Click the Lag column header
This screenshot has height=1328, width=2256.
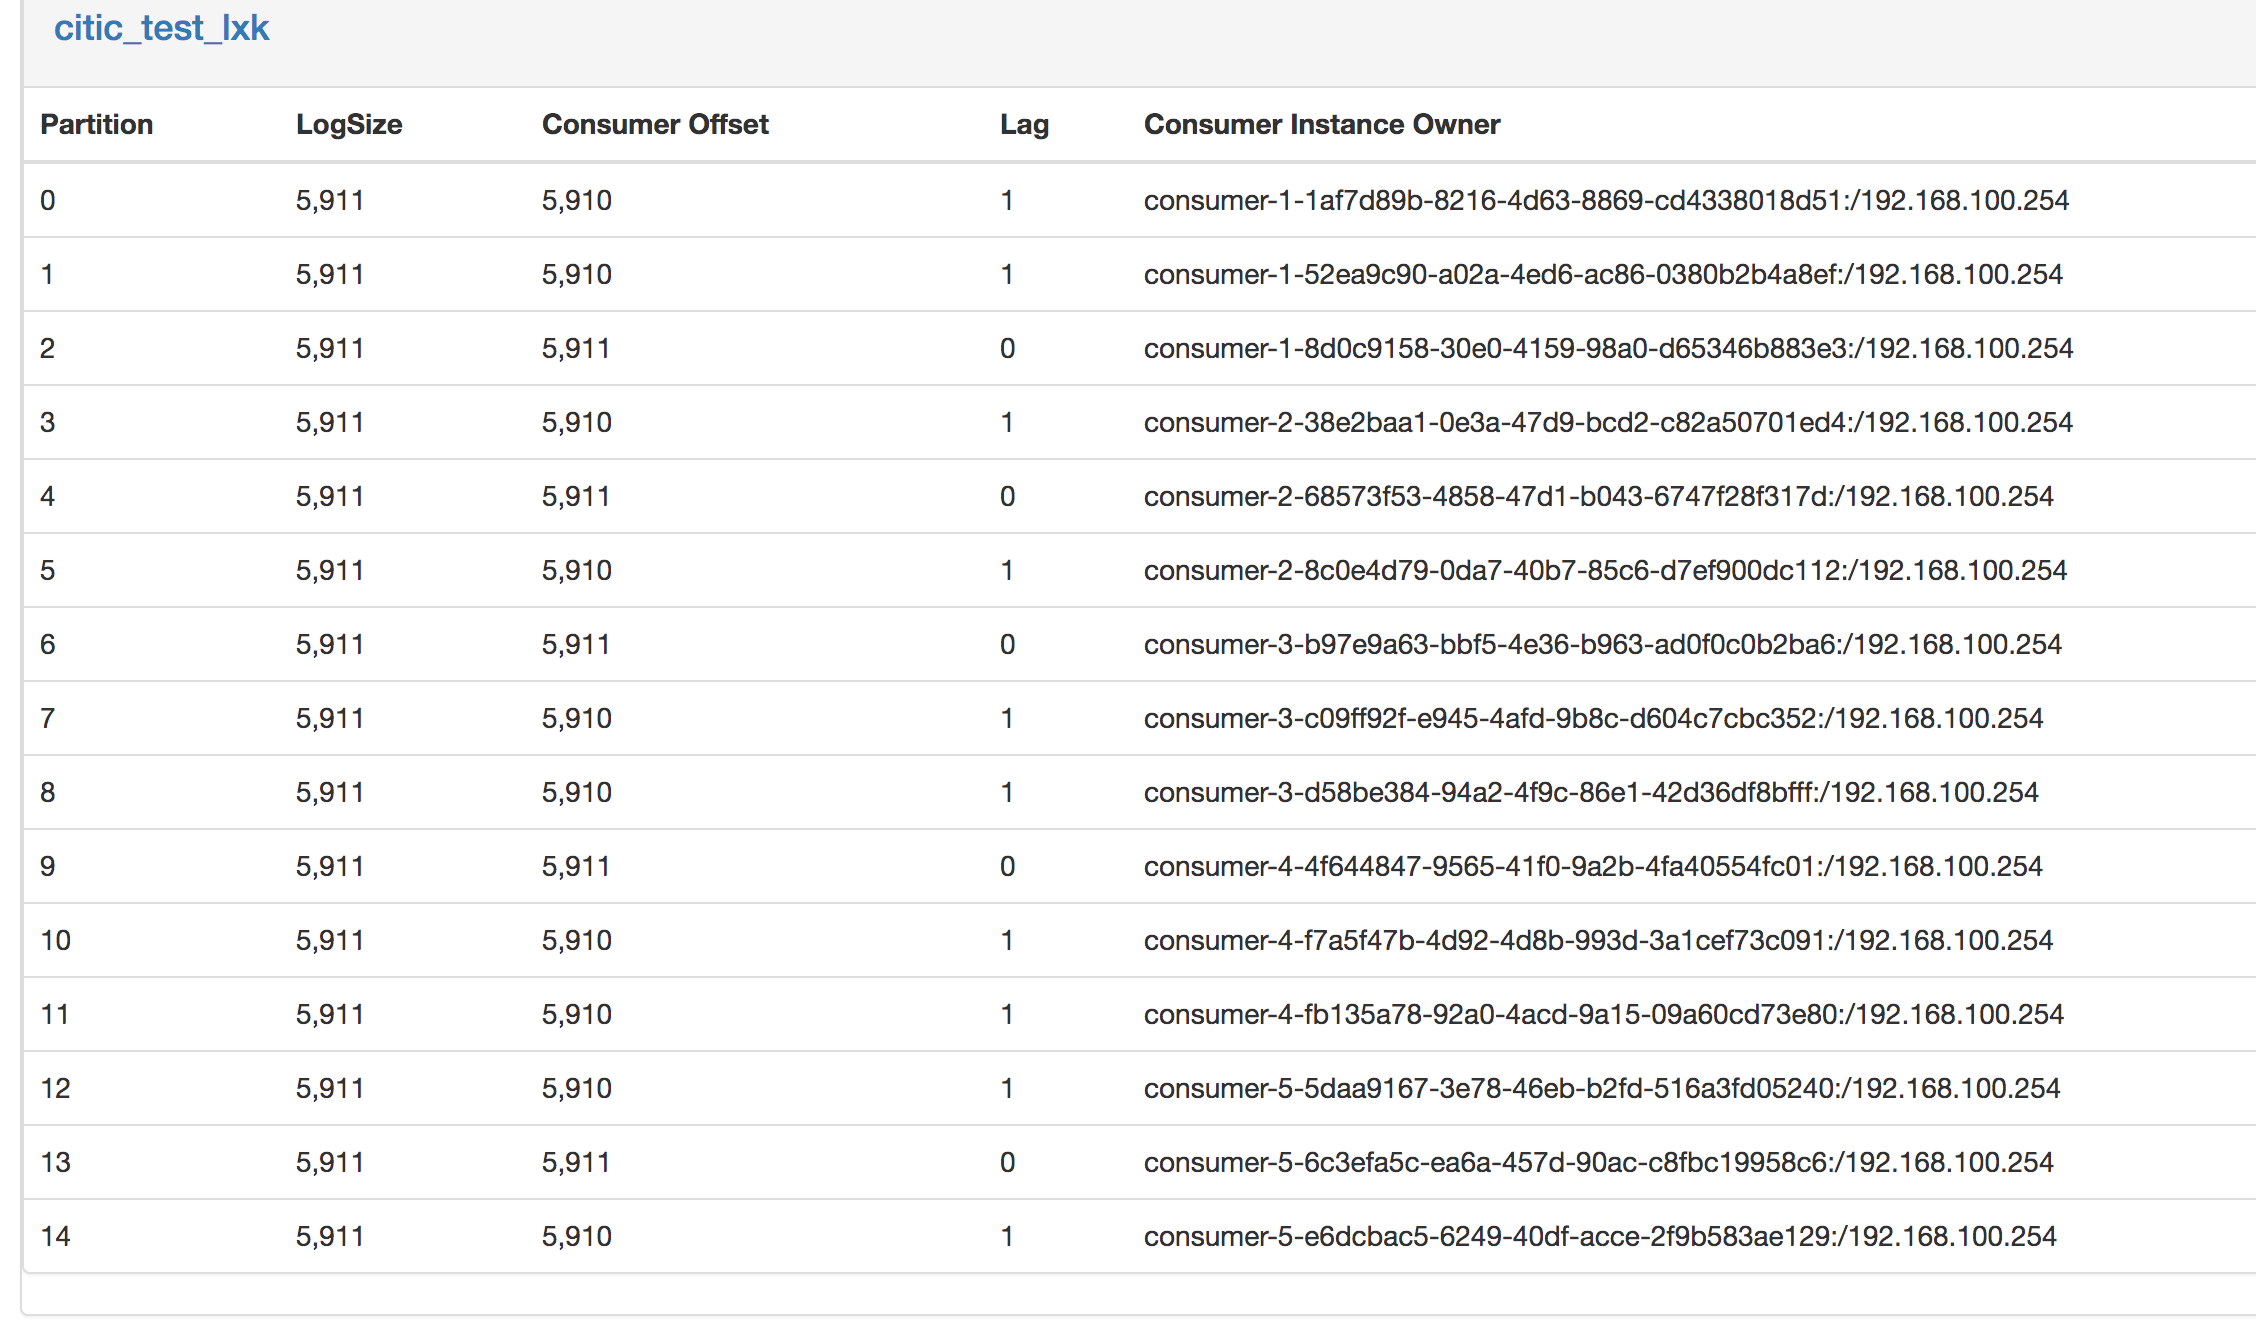(x=1023, y=124)
